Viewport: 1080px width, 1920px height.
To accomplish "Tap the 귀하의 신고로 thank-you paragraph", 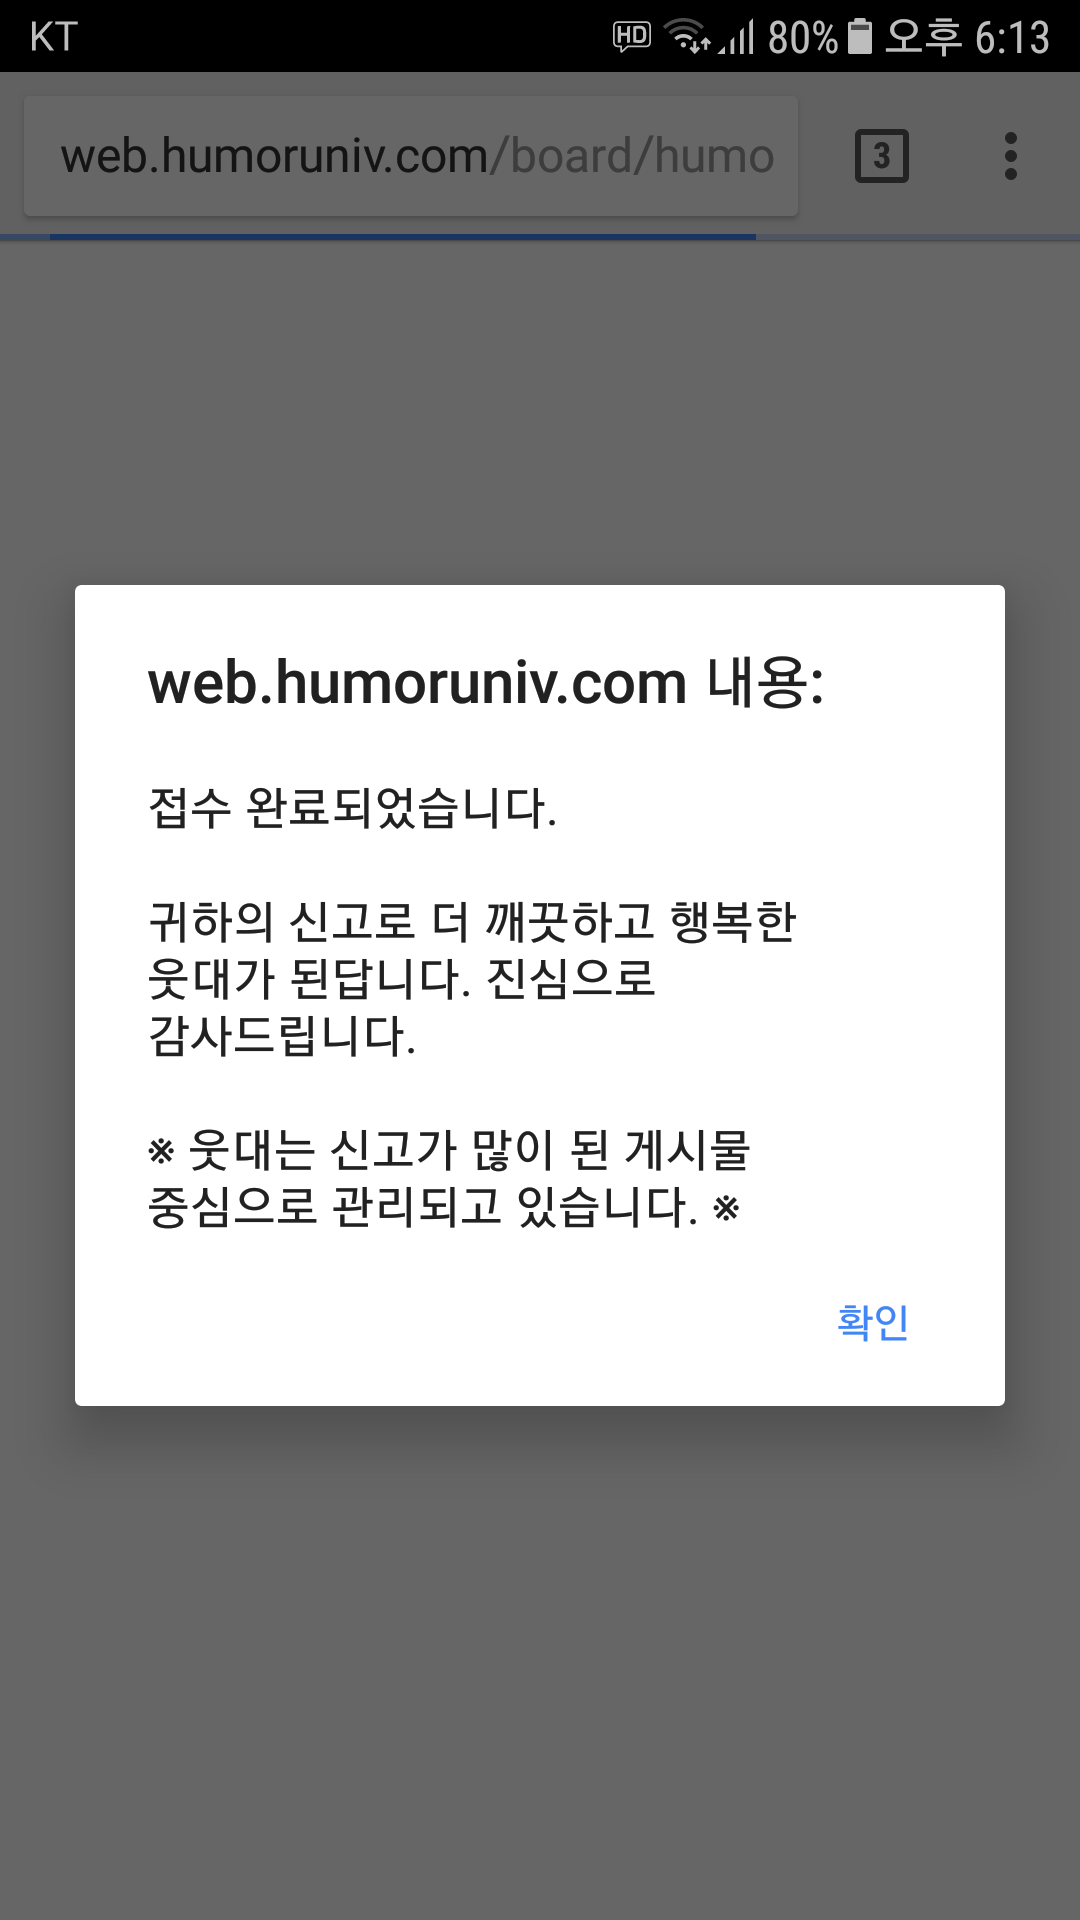I will tap(472, 978).
